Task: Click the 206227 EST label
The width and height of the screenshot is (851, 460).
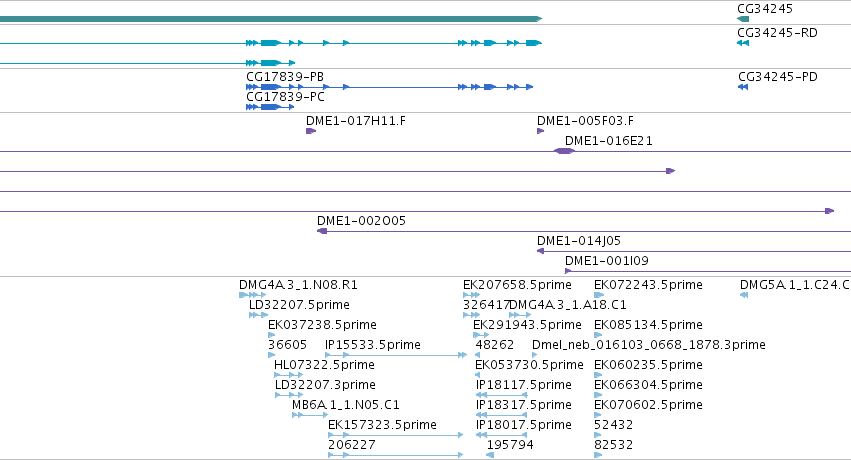Action: pyautogui.click(x=352, y=445)
